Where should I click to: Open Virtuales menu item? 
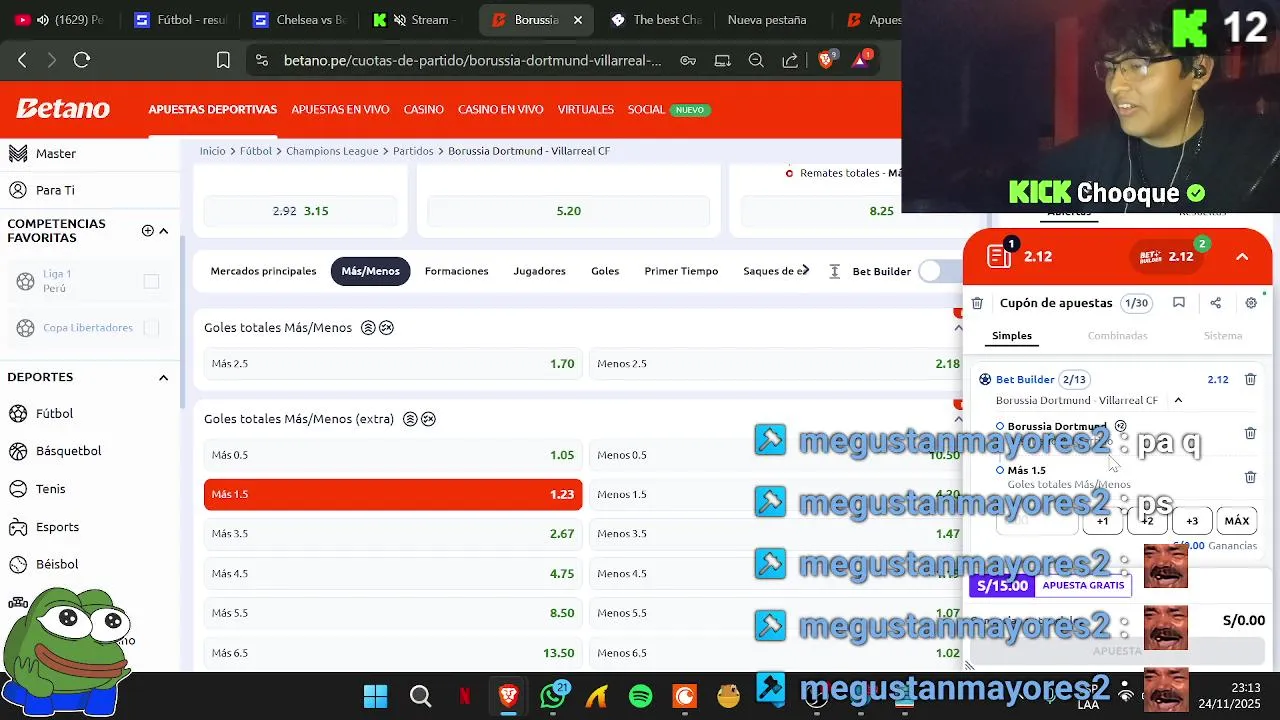tap(586, 109)
